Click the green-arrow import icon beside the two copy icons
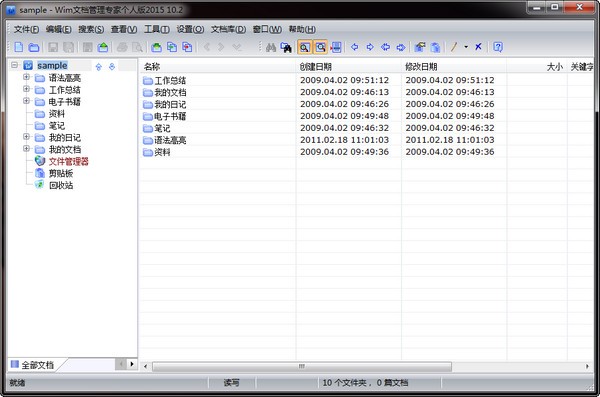 [x=156, y=47]
